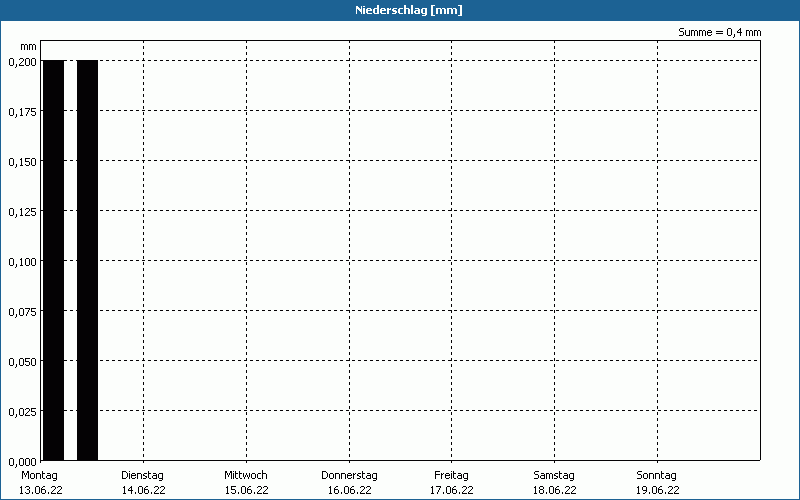Click the Montag day label

[39, 476]
